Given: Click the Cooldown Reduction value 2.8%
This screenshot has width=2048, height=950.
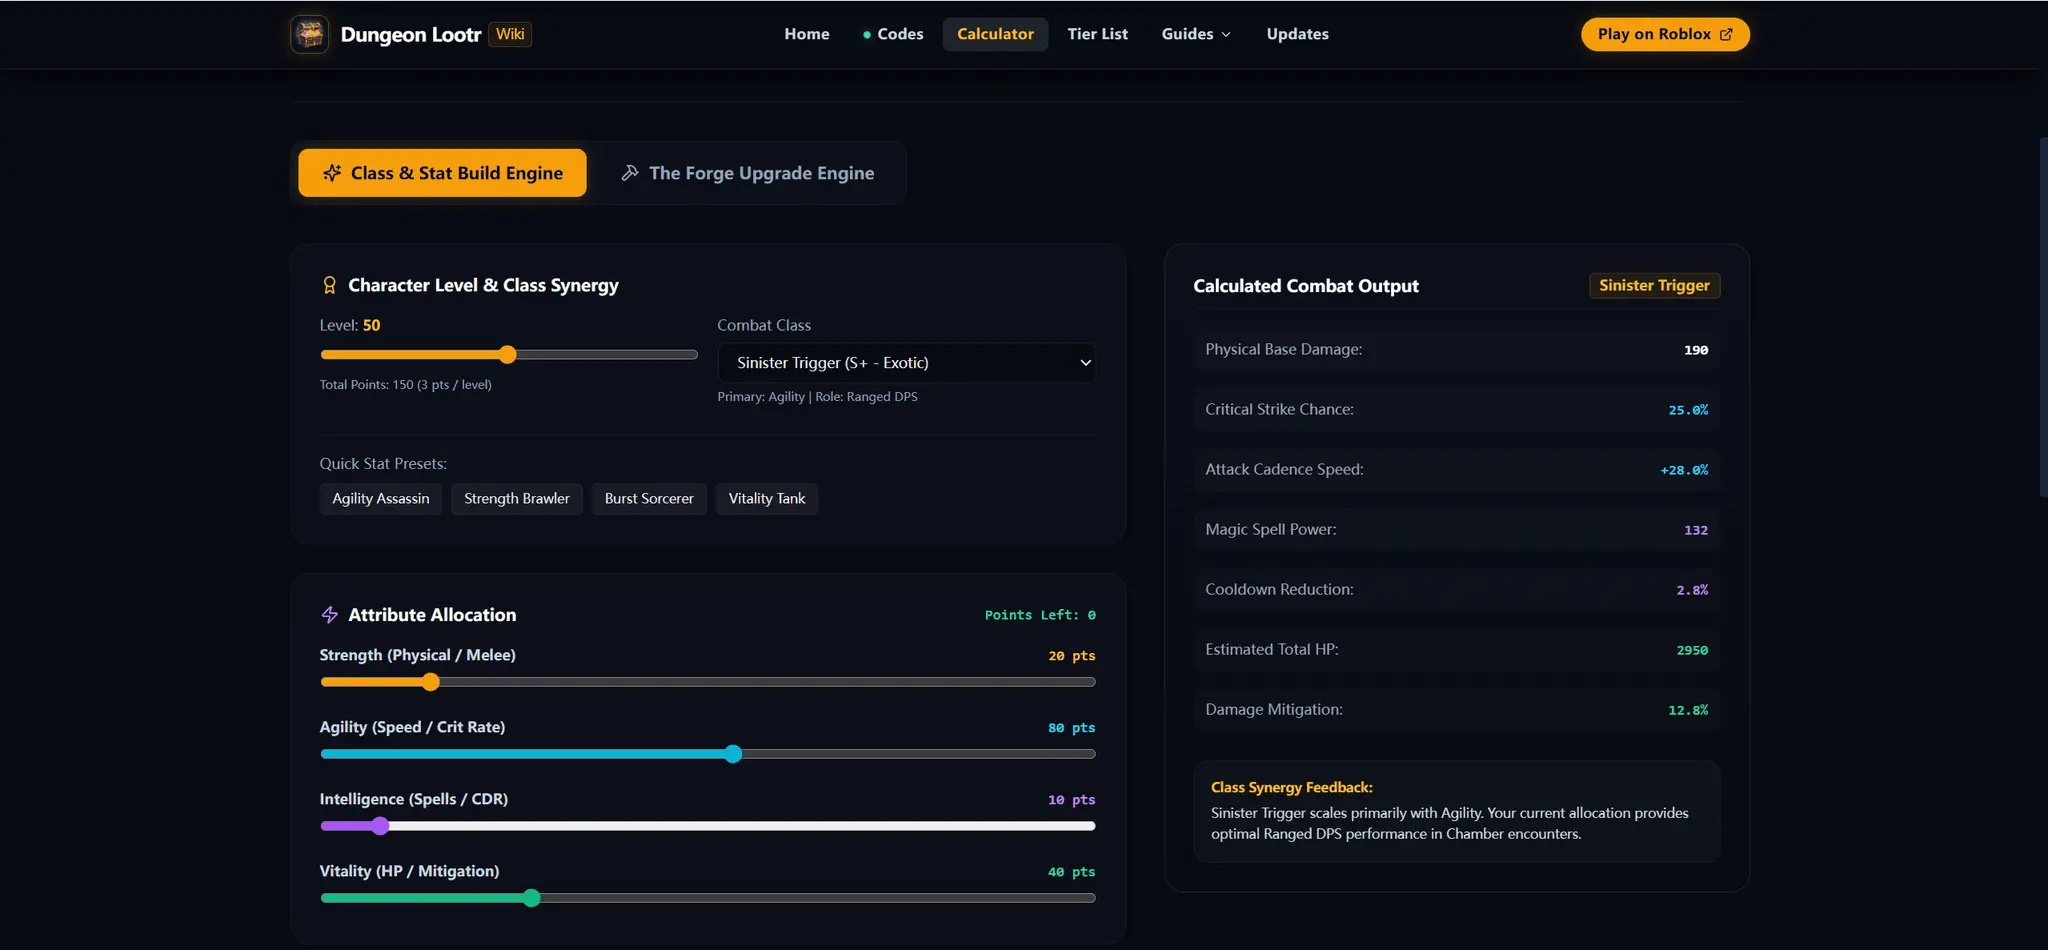Looking at the screenshot, I should click(1692, 590).
